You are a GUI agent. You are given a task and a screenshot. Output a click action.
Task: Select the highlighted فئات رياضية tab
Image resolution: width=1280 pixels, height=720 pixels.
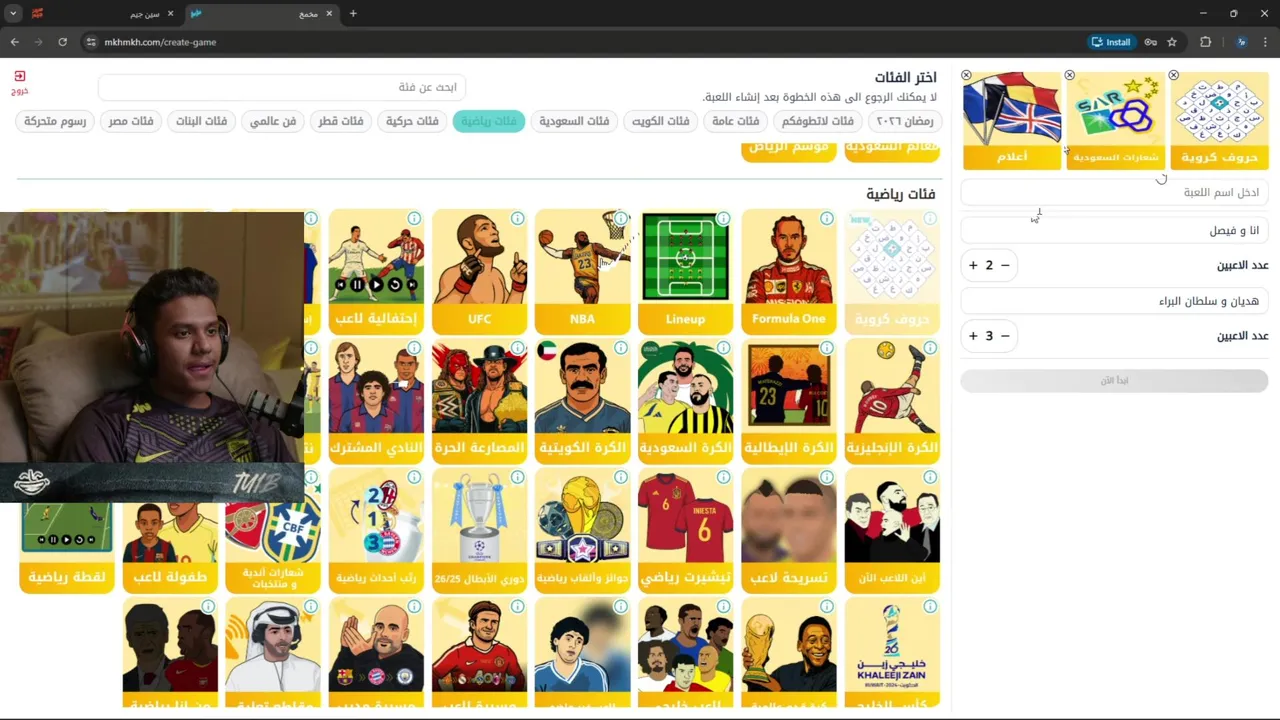[x=489, y=121]
